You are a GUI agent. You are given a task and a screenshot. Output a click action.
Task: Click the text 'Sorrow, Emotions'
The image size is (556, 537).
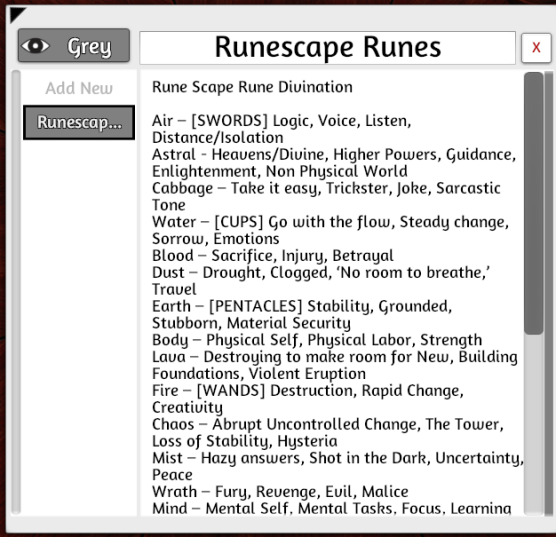pos(216,239)
